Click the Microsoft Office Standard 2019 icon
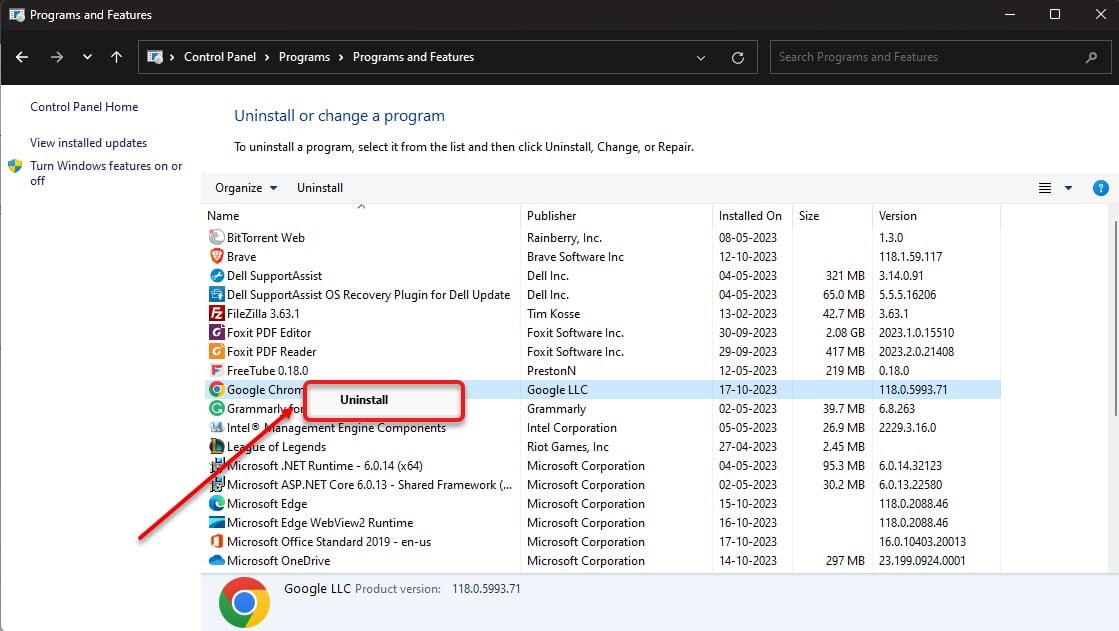Image resolution: width=1119 pixels, height=631 pixels. 216,542
